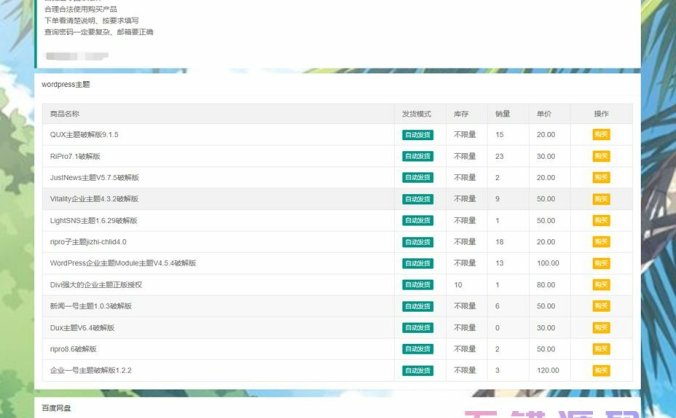Click 购买 for the WordPress企业主题Module row

[x=601, y=263]
